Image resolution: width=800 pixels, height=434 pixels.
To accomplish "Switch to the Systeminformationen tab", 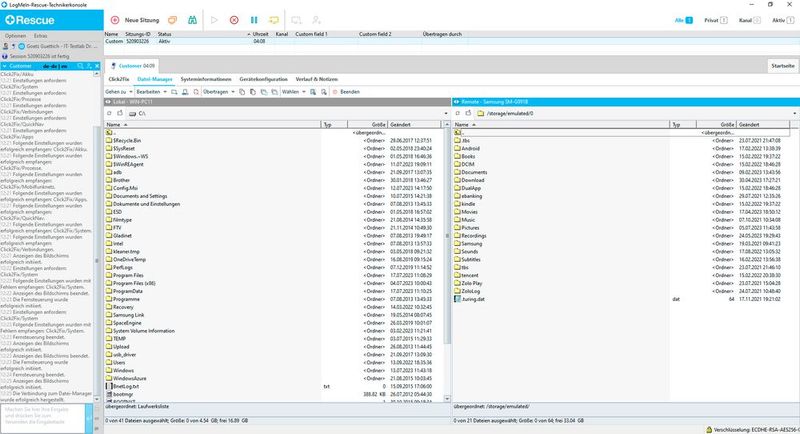I will 206,78.
